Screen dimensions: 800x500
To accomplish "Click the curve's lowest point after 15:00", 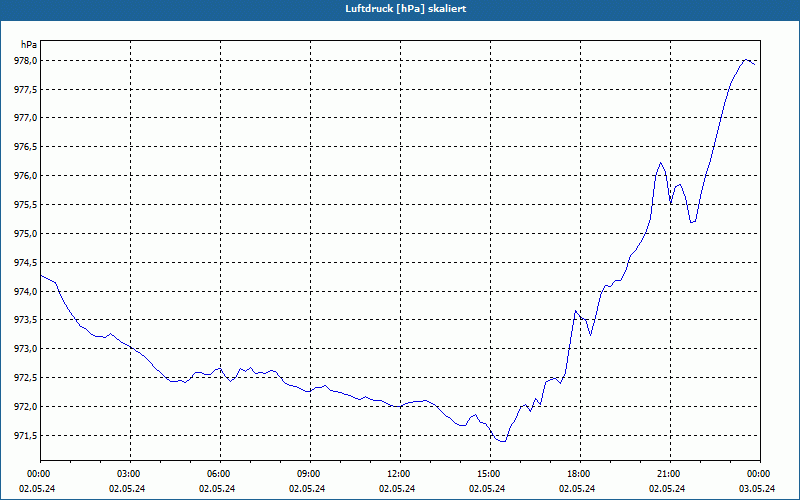I will 503,441.
